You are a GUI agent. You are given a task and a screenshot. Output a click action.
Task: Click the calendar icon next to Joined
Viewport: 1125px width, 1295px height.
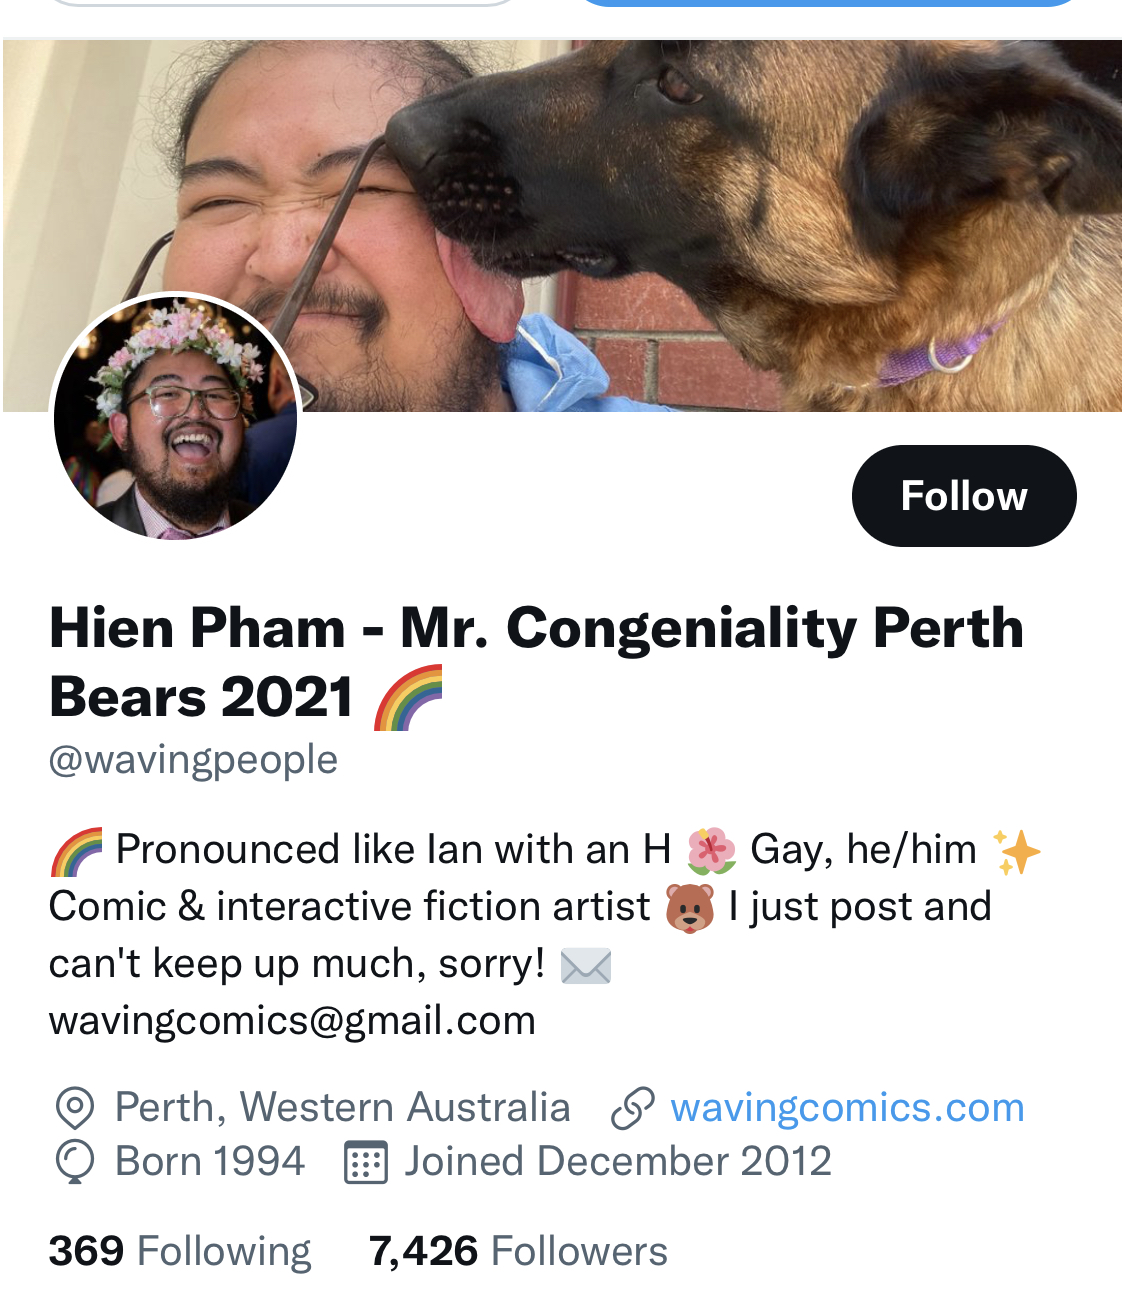pos(366,1163)
